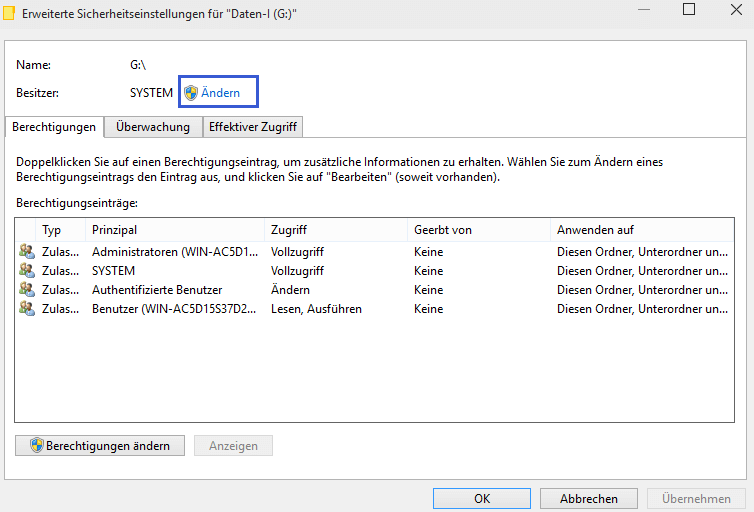Click the shield icon beside Ändern
Screen dimensions: 754x512
pyautogui.click(x=191, y=92)
